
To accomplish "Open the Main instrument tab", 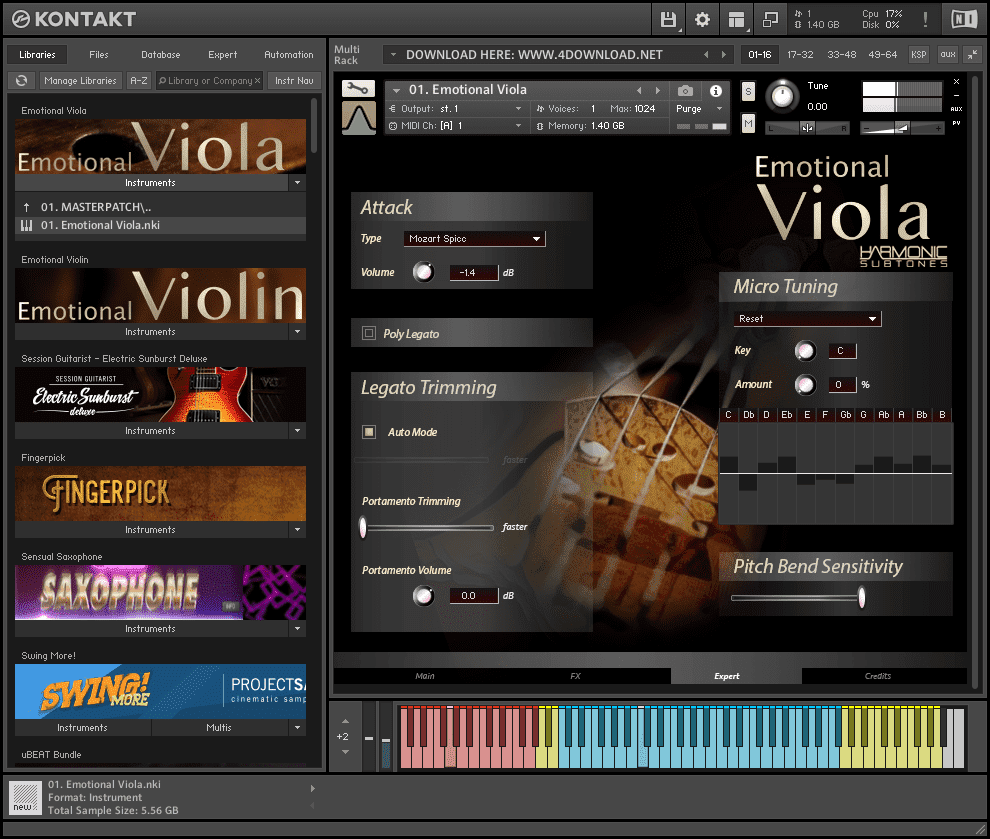I will point(425,676).
